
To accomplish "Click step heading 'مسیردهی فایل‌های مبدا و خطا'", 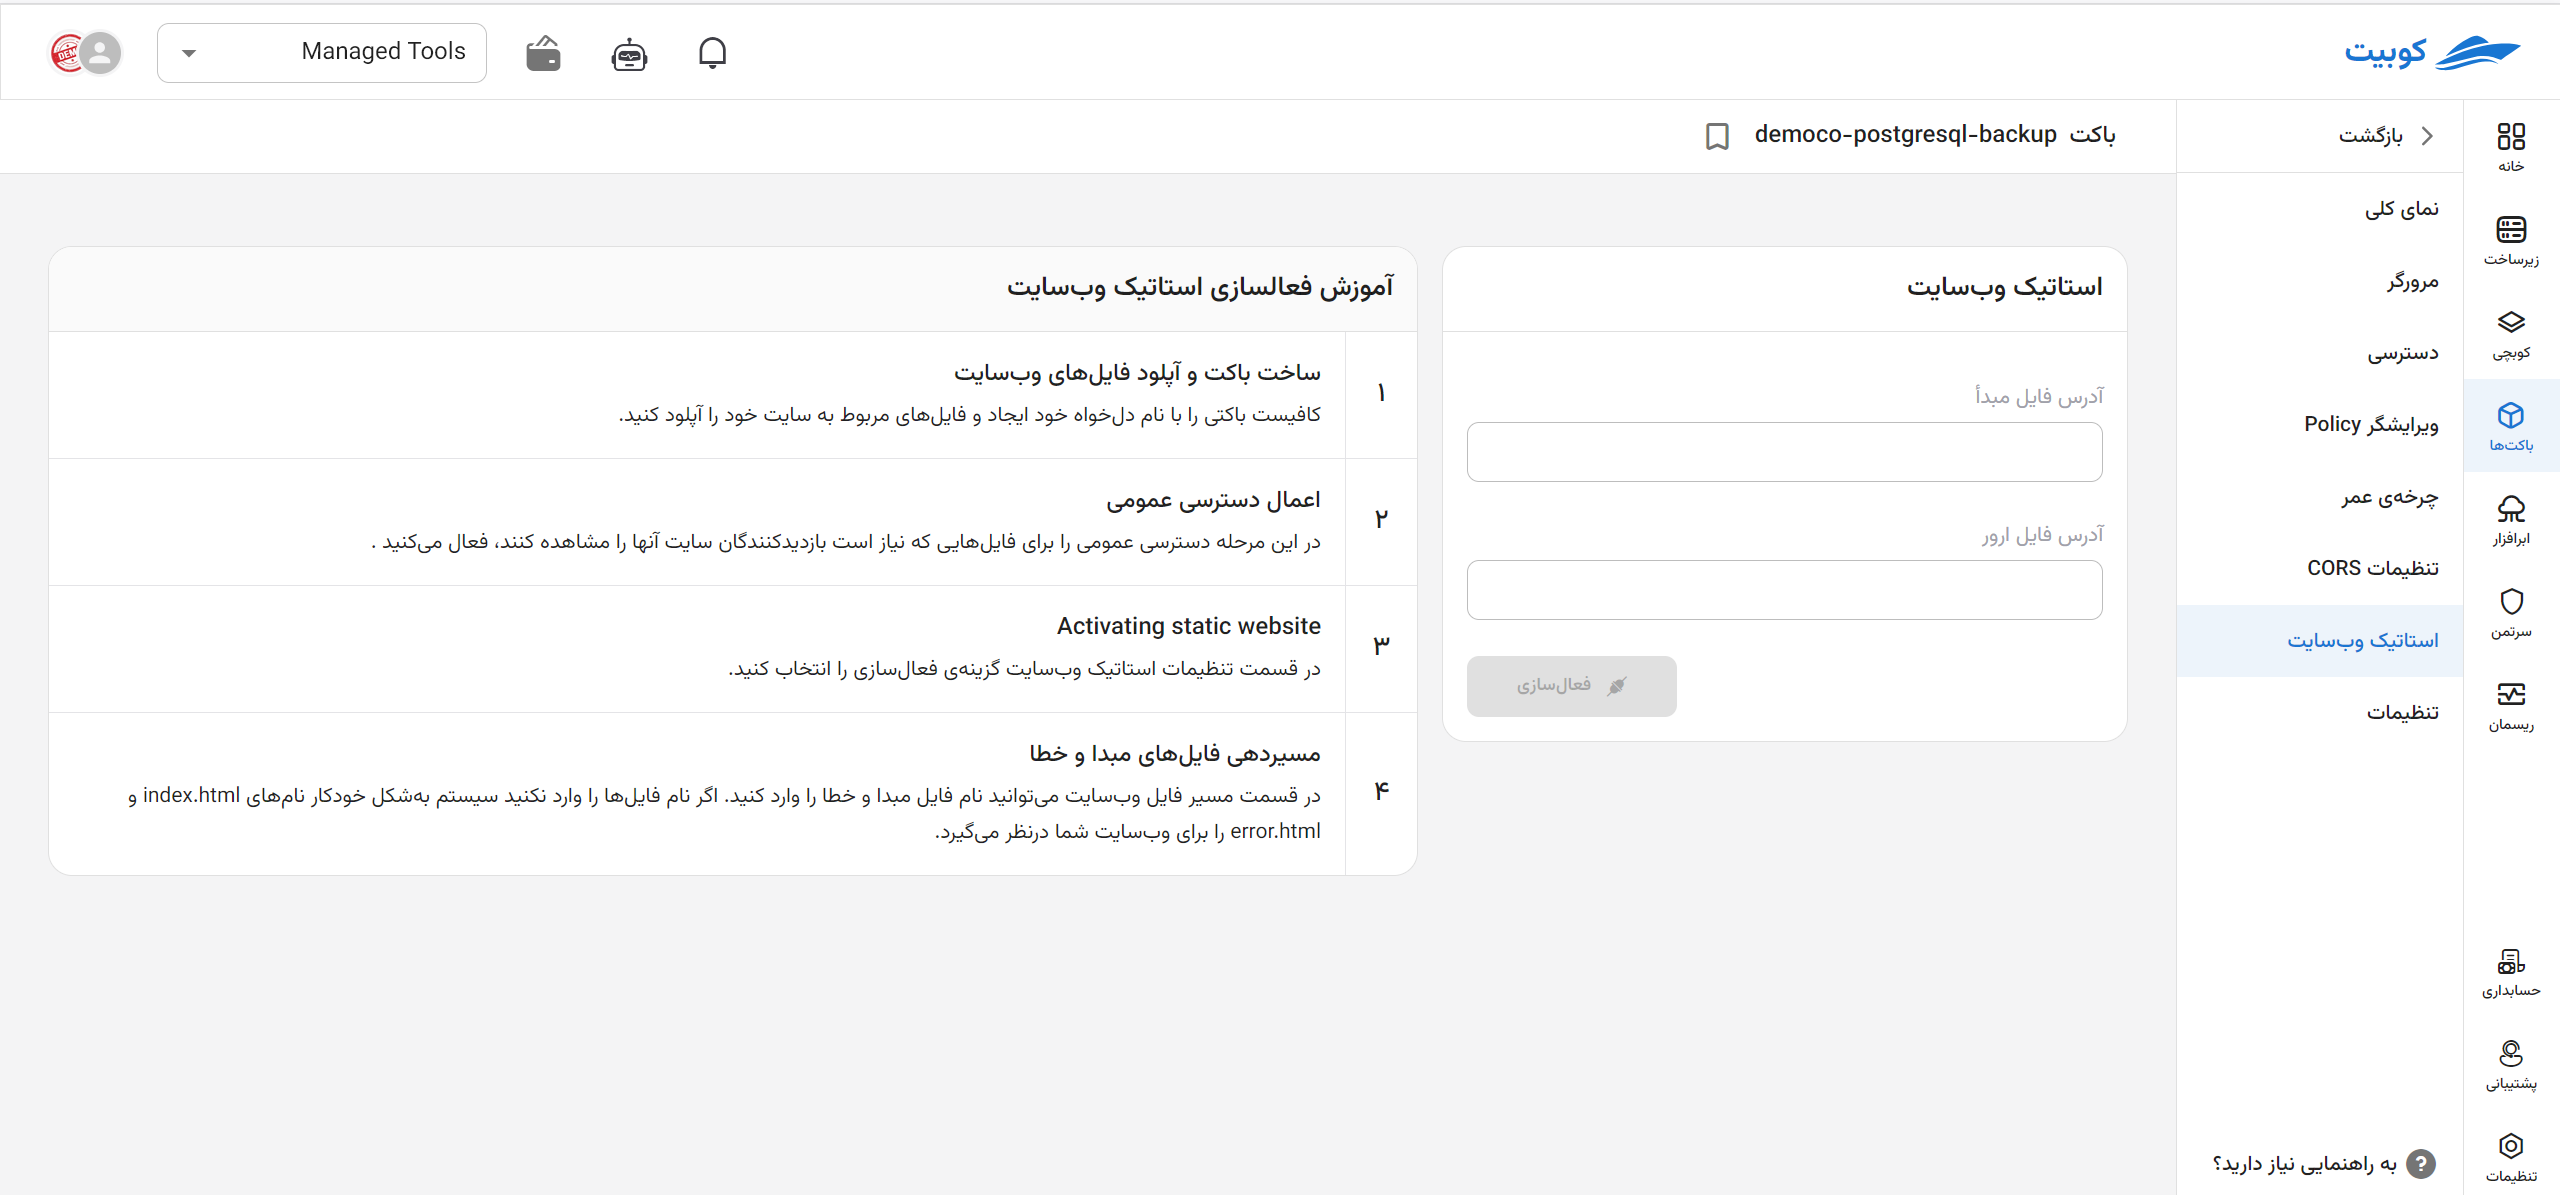I will pyautogui.click(x=1175, y=754).
